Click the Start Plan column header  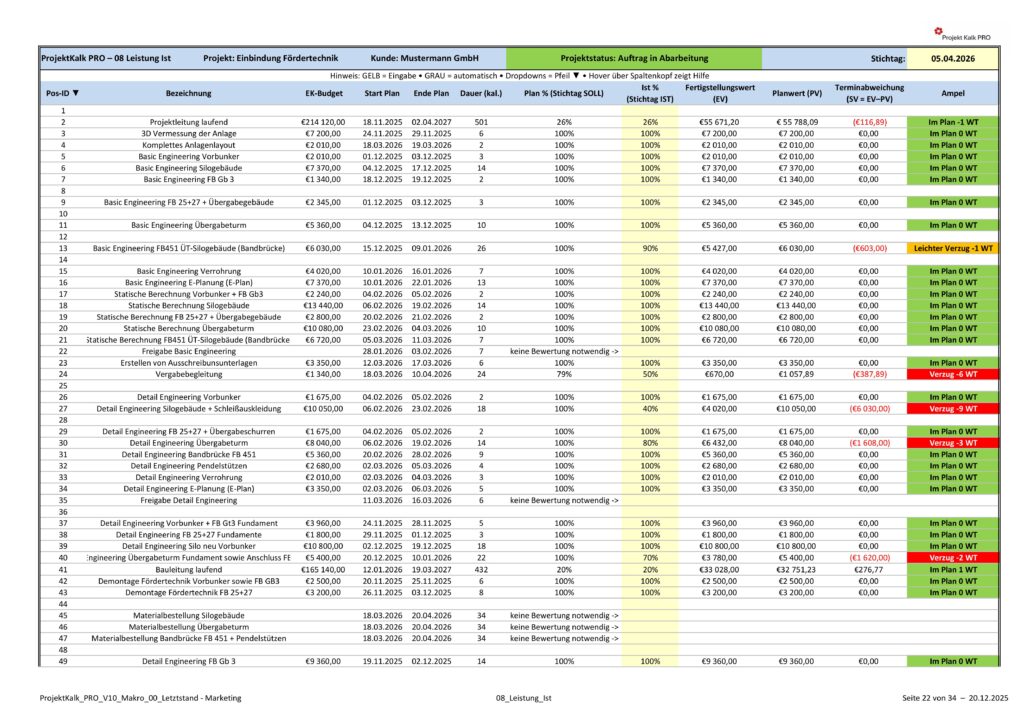[381, 93]
